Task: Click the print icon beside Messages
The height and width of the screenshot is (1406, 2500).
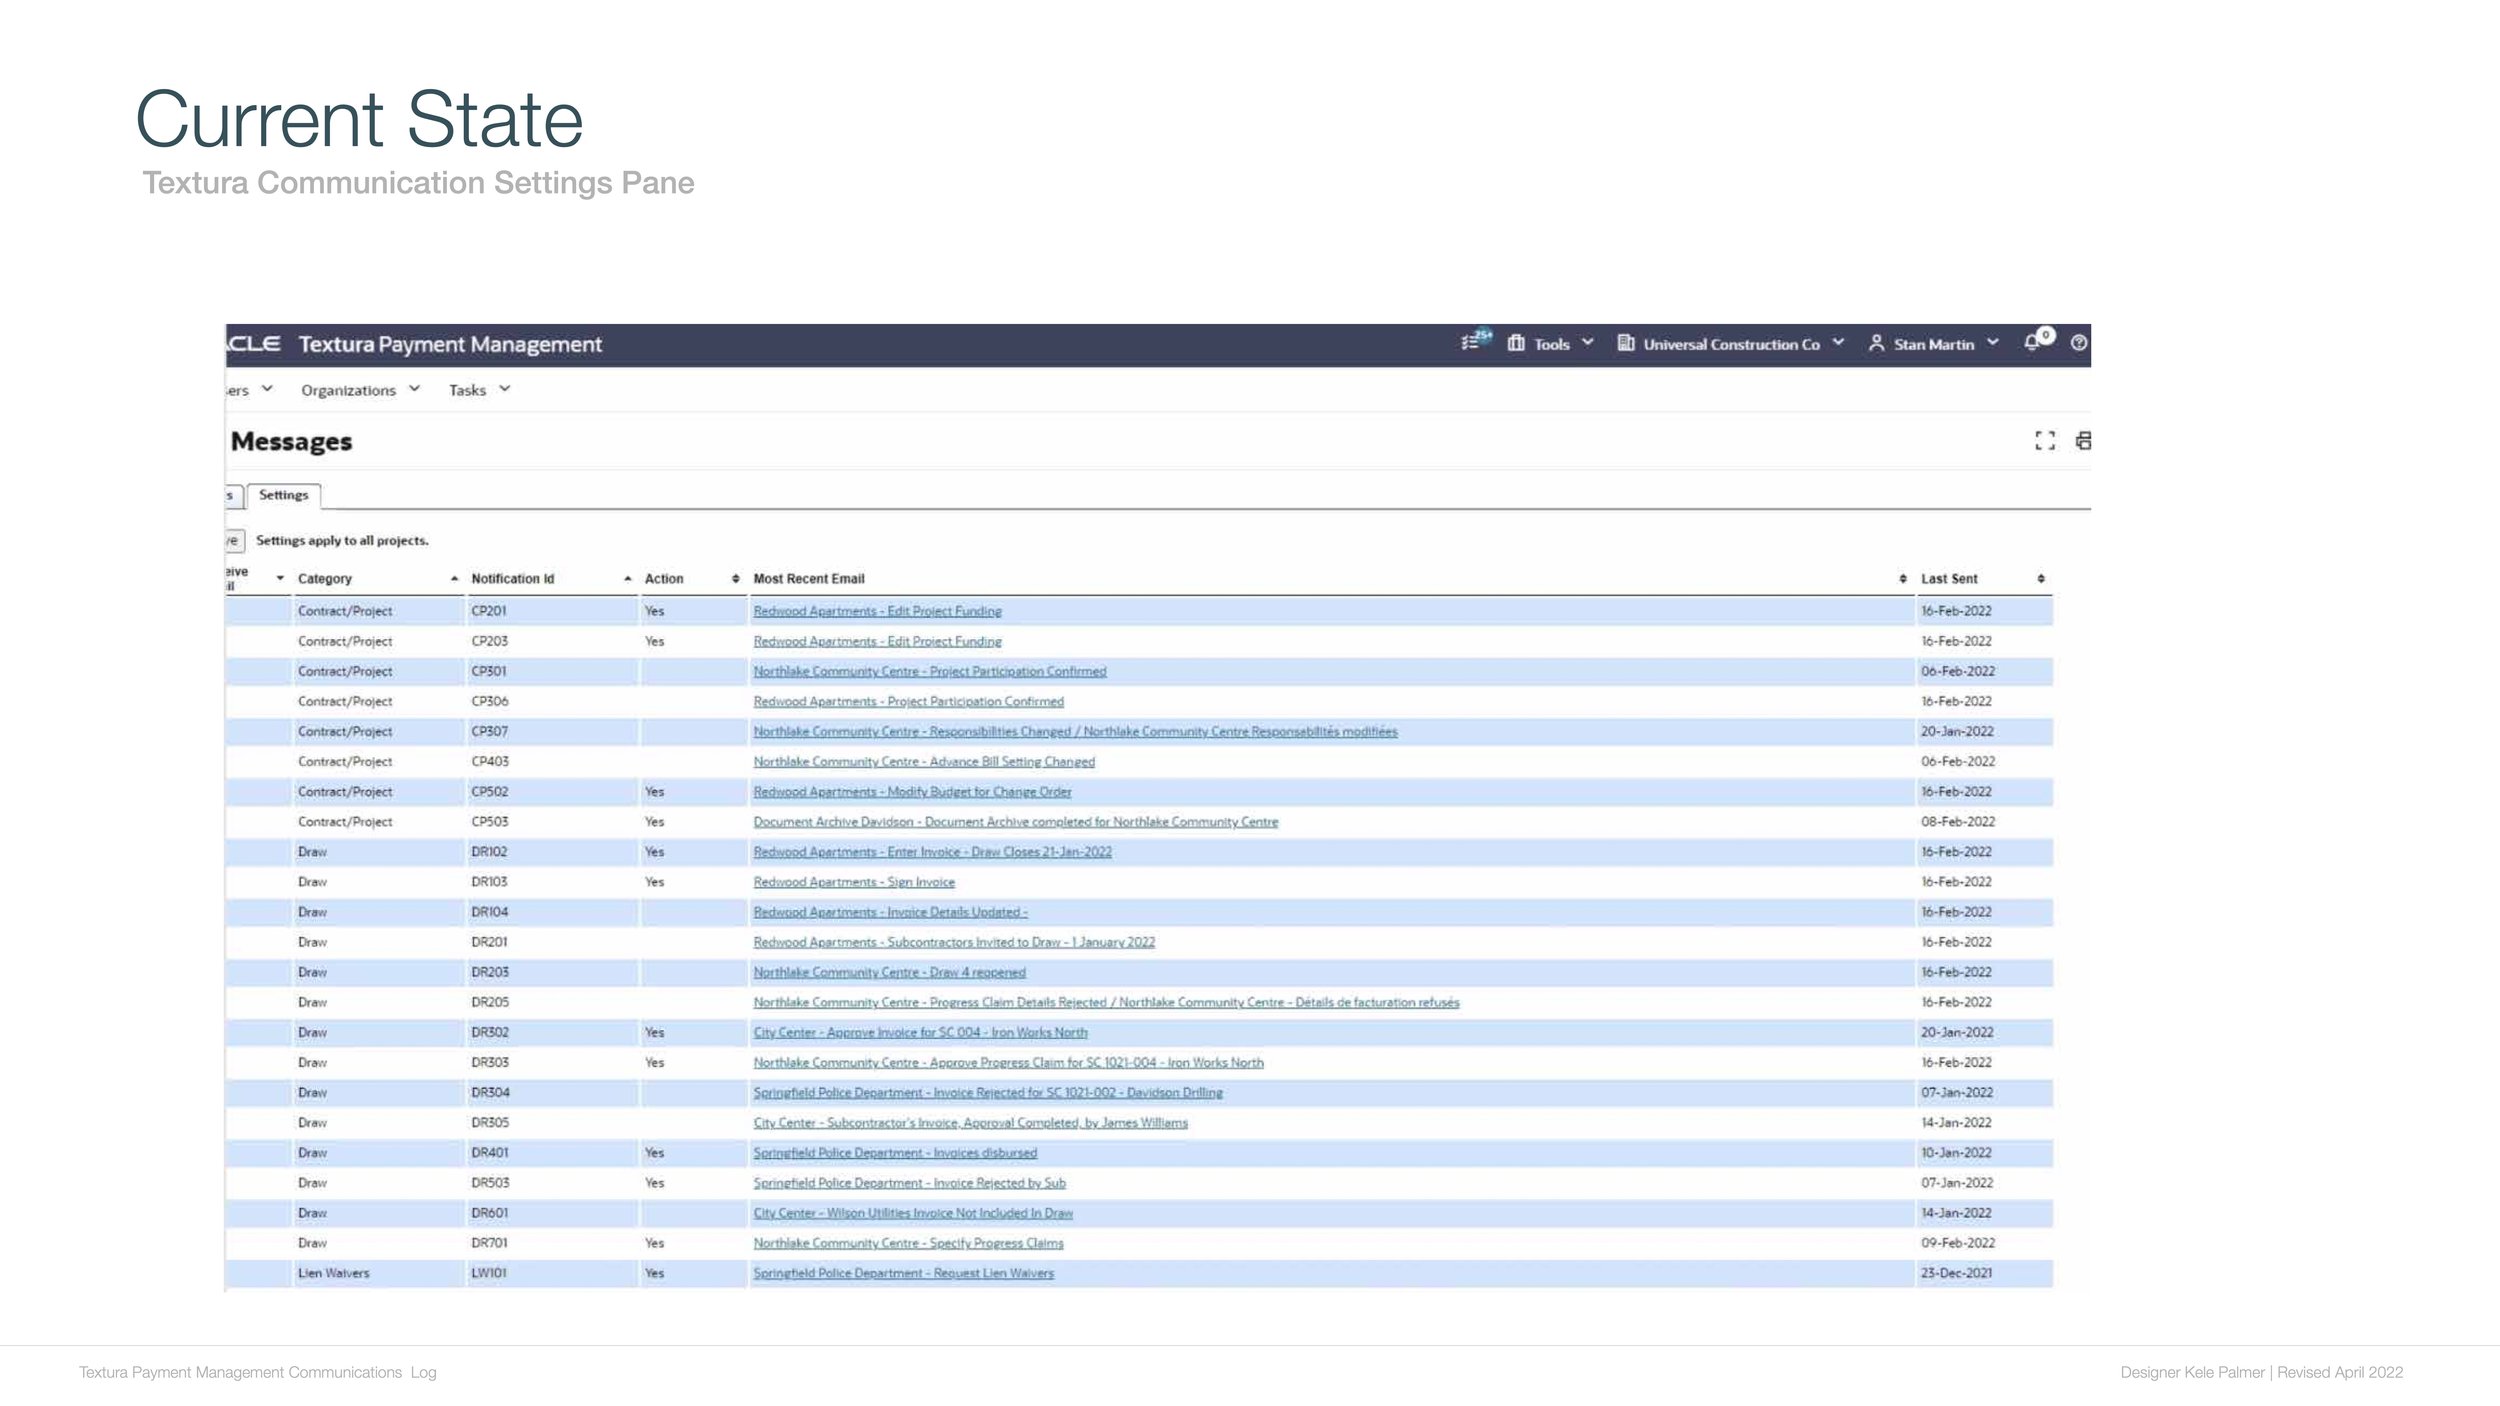Action: pos(2083,441)
